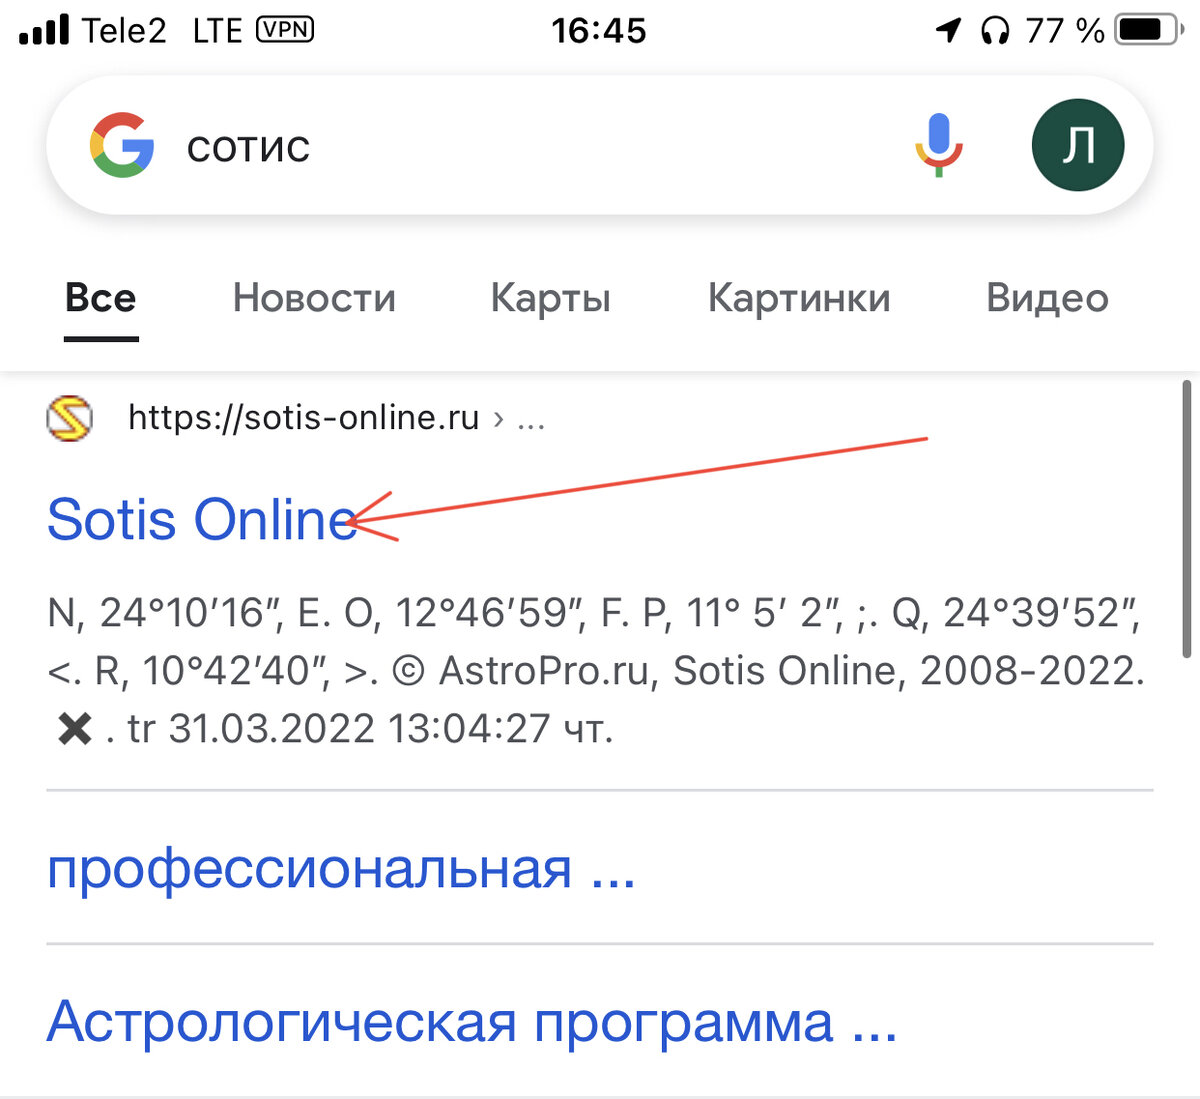Open the profile avatar with letter Л
Viewport: 1200px width, 1099px height.
click(1078, 145)
